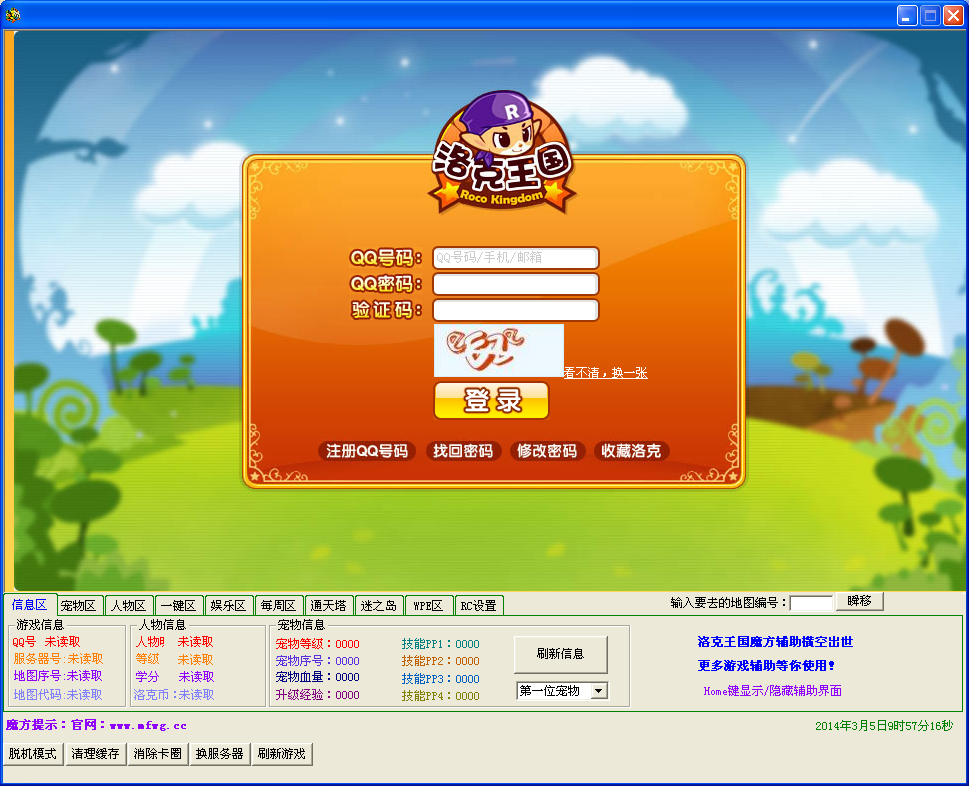Select the 人物区 tab
Image resolution: width=969 pixels, height=786 pixels.
click(x=129, y=606)
